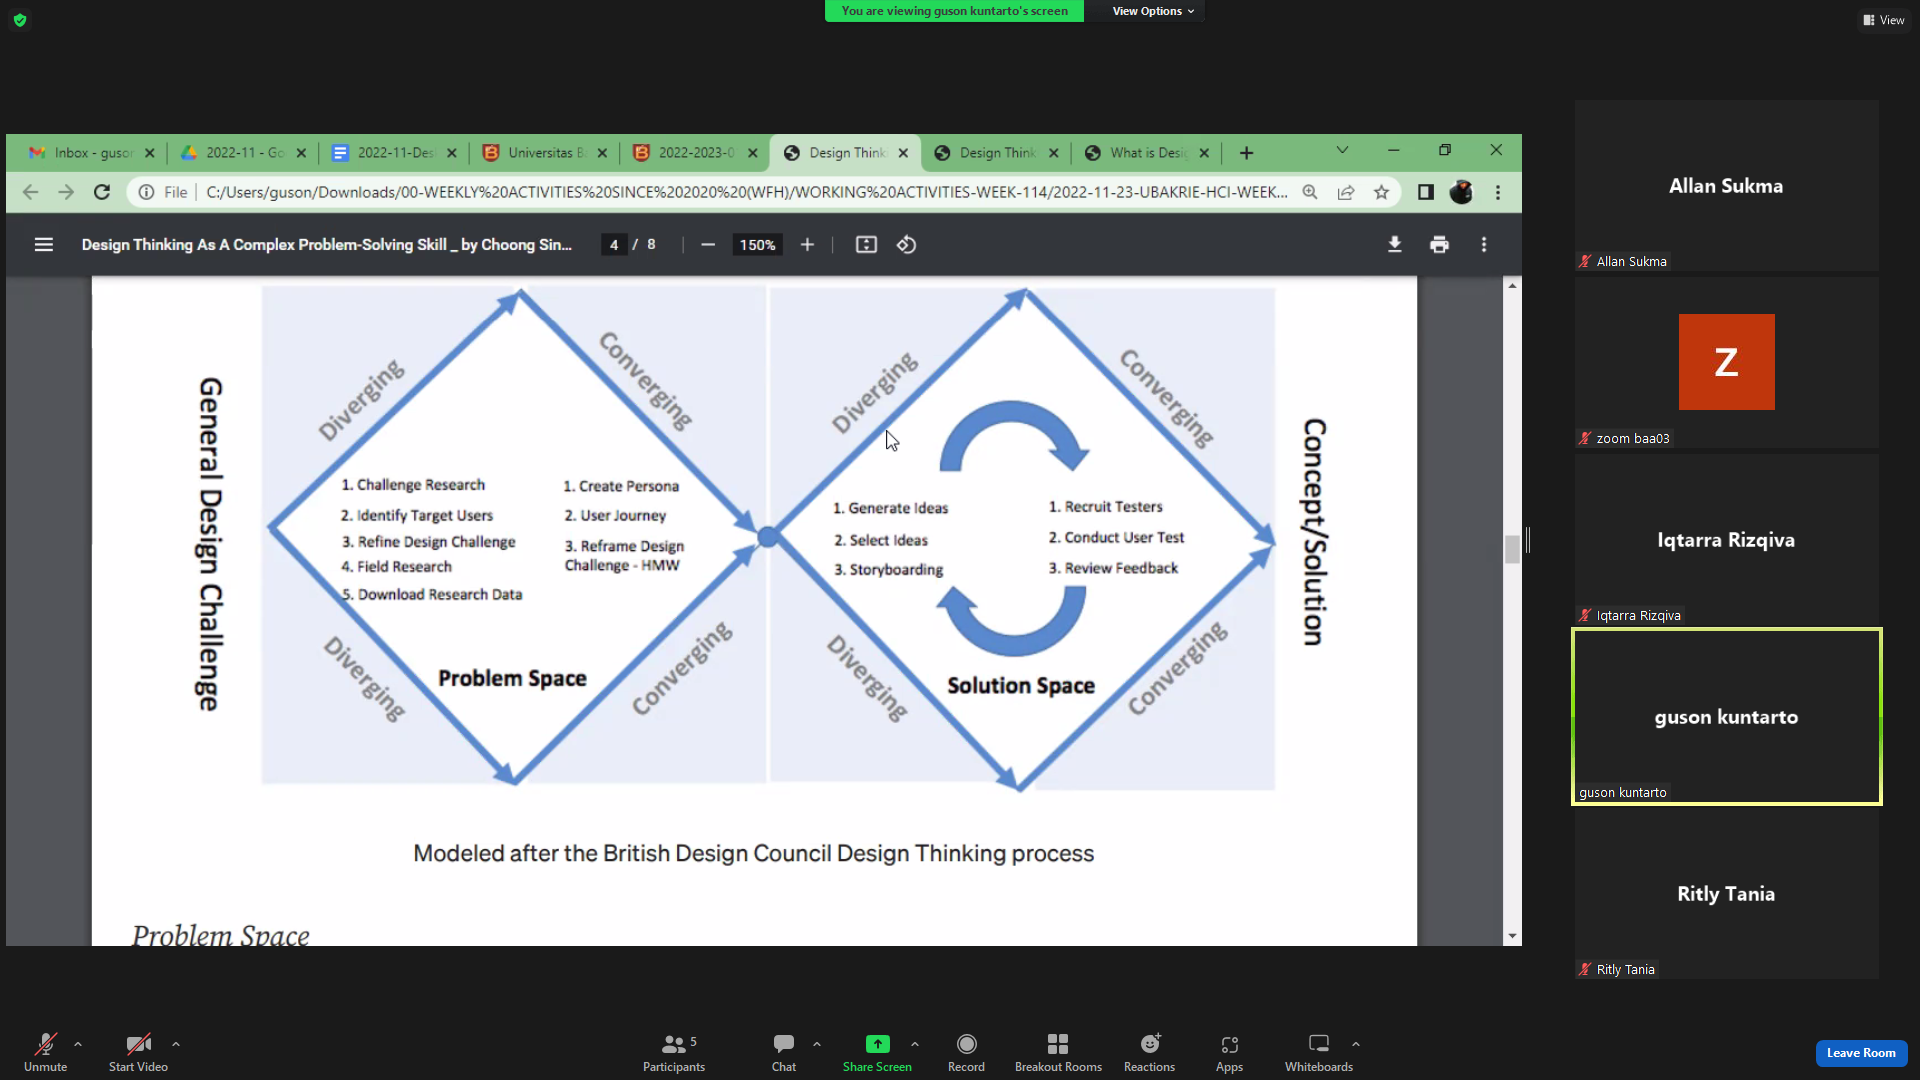Open a new browser tab

click(x=1246, y=153)
